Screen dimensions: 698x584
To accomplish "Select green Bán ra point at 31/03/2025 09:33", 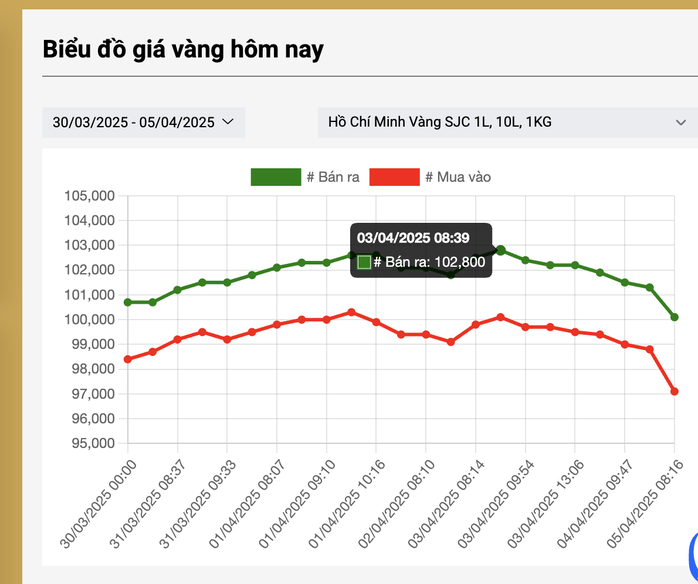I will [x=227, y=282].
